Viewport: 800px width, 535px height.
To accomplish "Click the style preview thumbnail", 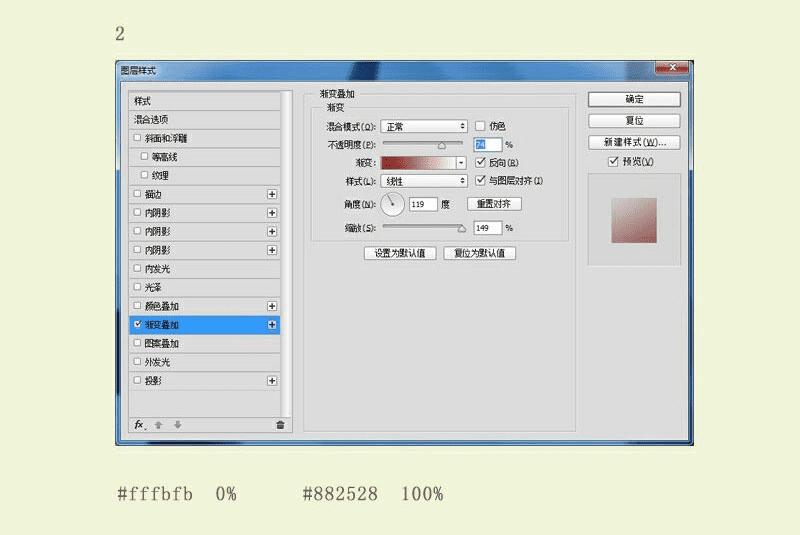I will point(634,220).
